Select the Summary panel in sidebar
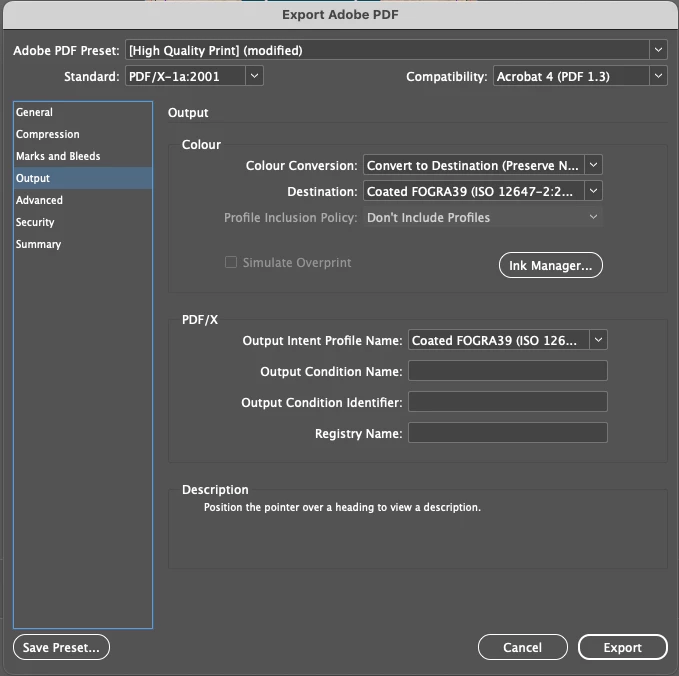The image size is (679, 676). (x=83, y=244)
